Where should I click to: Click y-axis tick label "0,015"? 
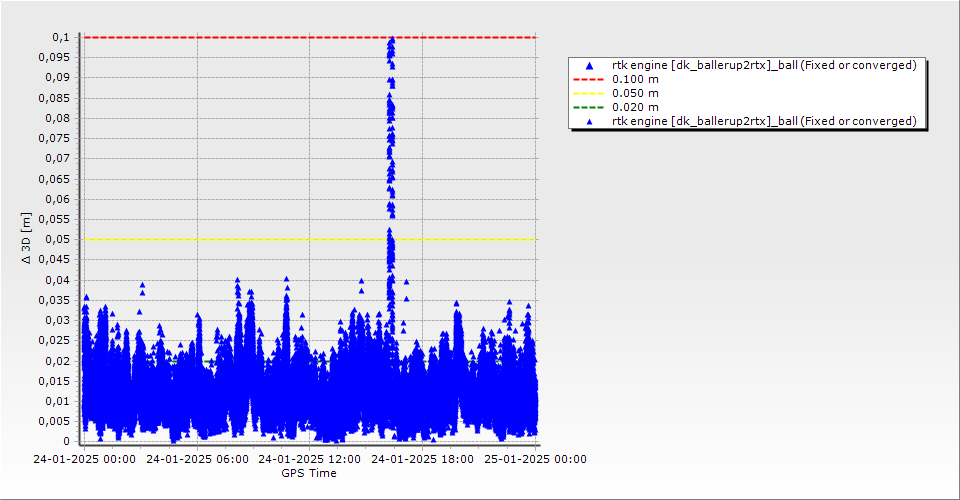tap(54, 381)
